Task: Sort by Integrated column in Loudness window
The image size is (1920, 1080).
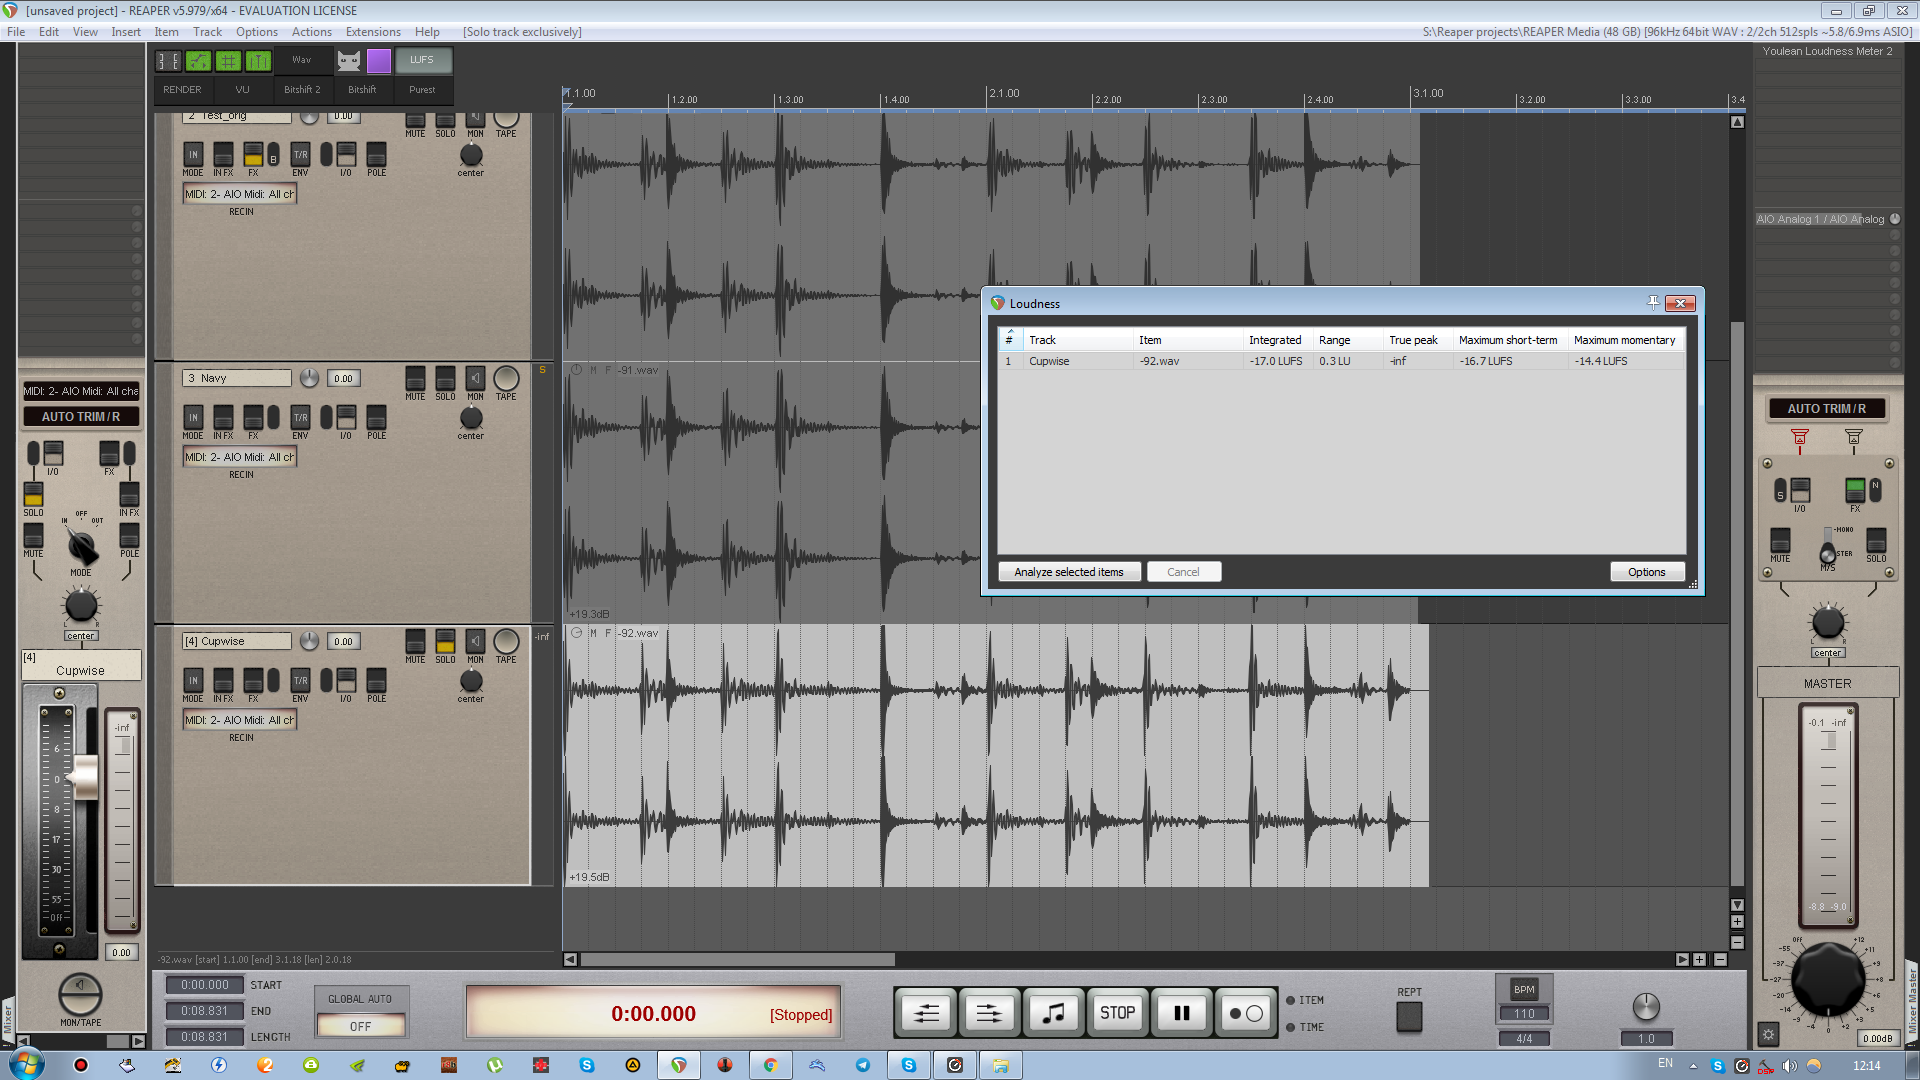Action: (1277, 340)
